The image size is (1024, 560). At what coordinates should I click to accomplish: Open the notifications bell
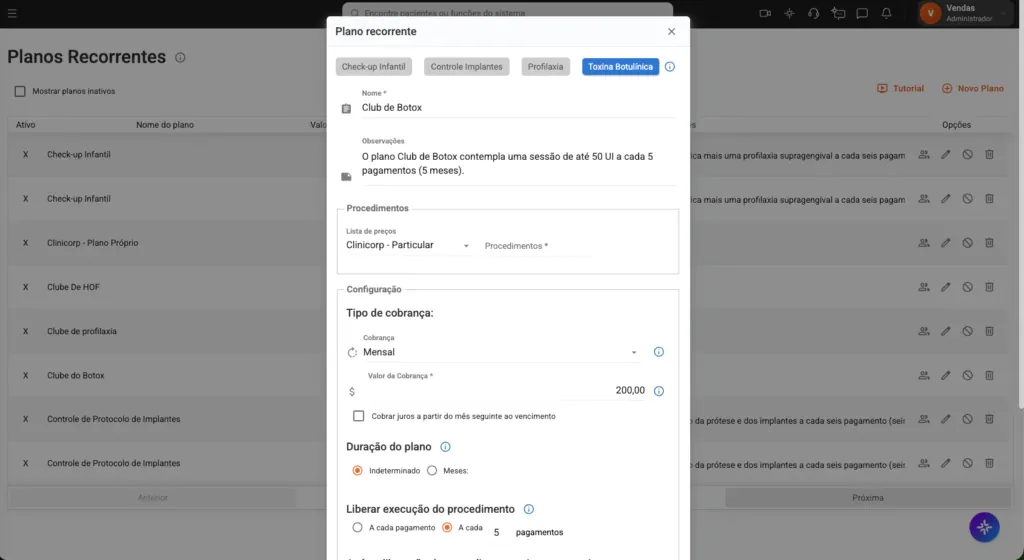[x=886, y=13]
